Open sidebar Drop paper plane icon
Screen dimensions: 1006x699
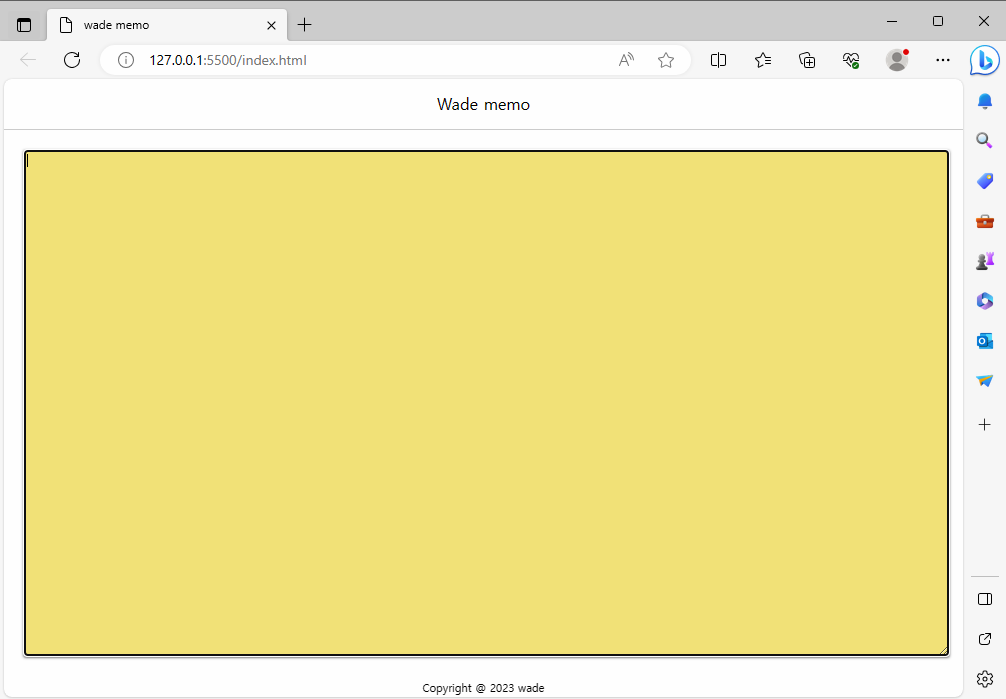pos(985,381)
